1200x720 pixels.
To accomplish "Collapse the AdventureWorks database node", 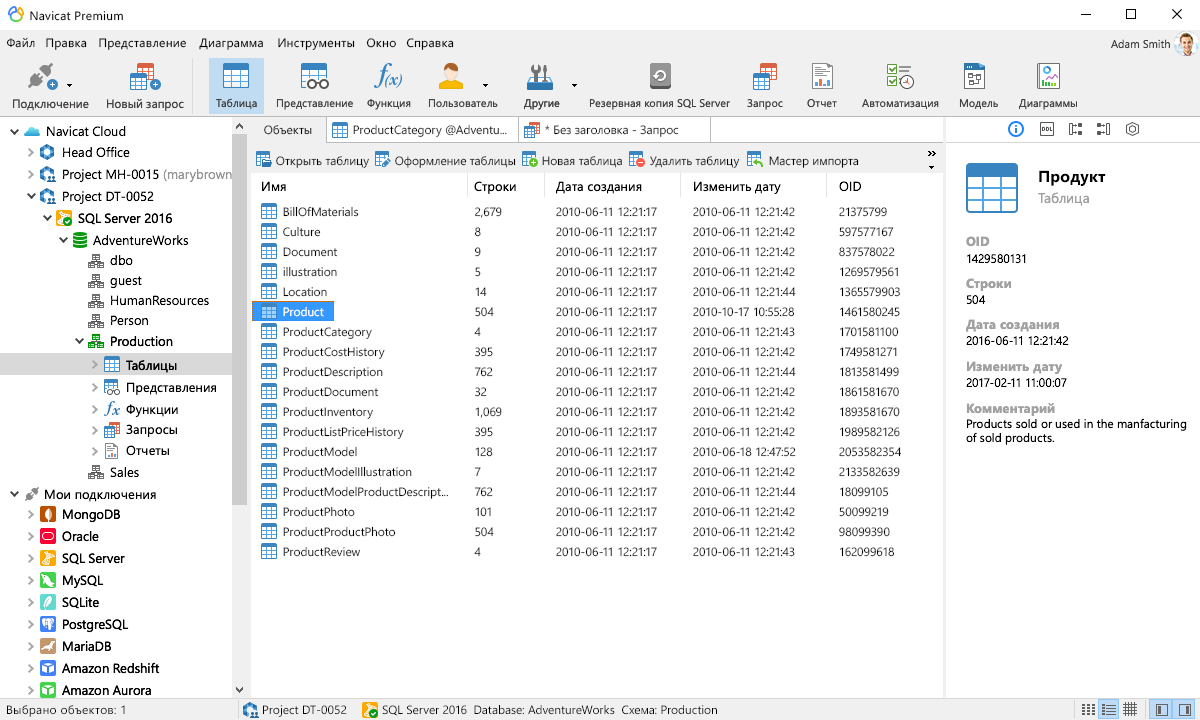I will (62, 241).
